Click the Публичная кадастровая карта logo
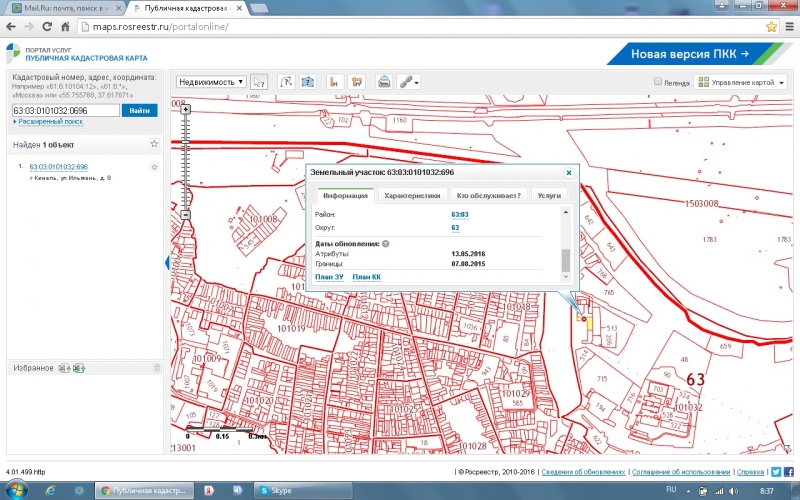Image resolution: width=800 pixels, height=500 pixels. click(77, 54)
